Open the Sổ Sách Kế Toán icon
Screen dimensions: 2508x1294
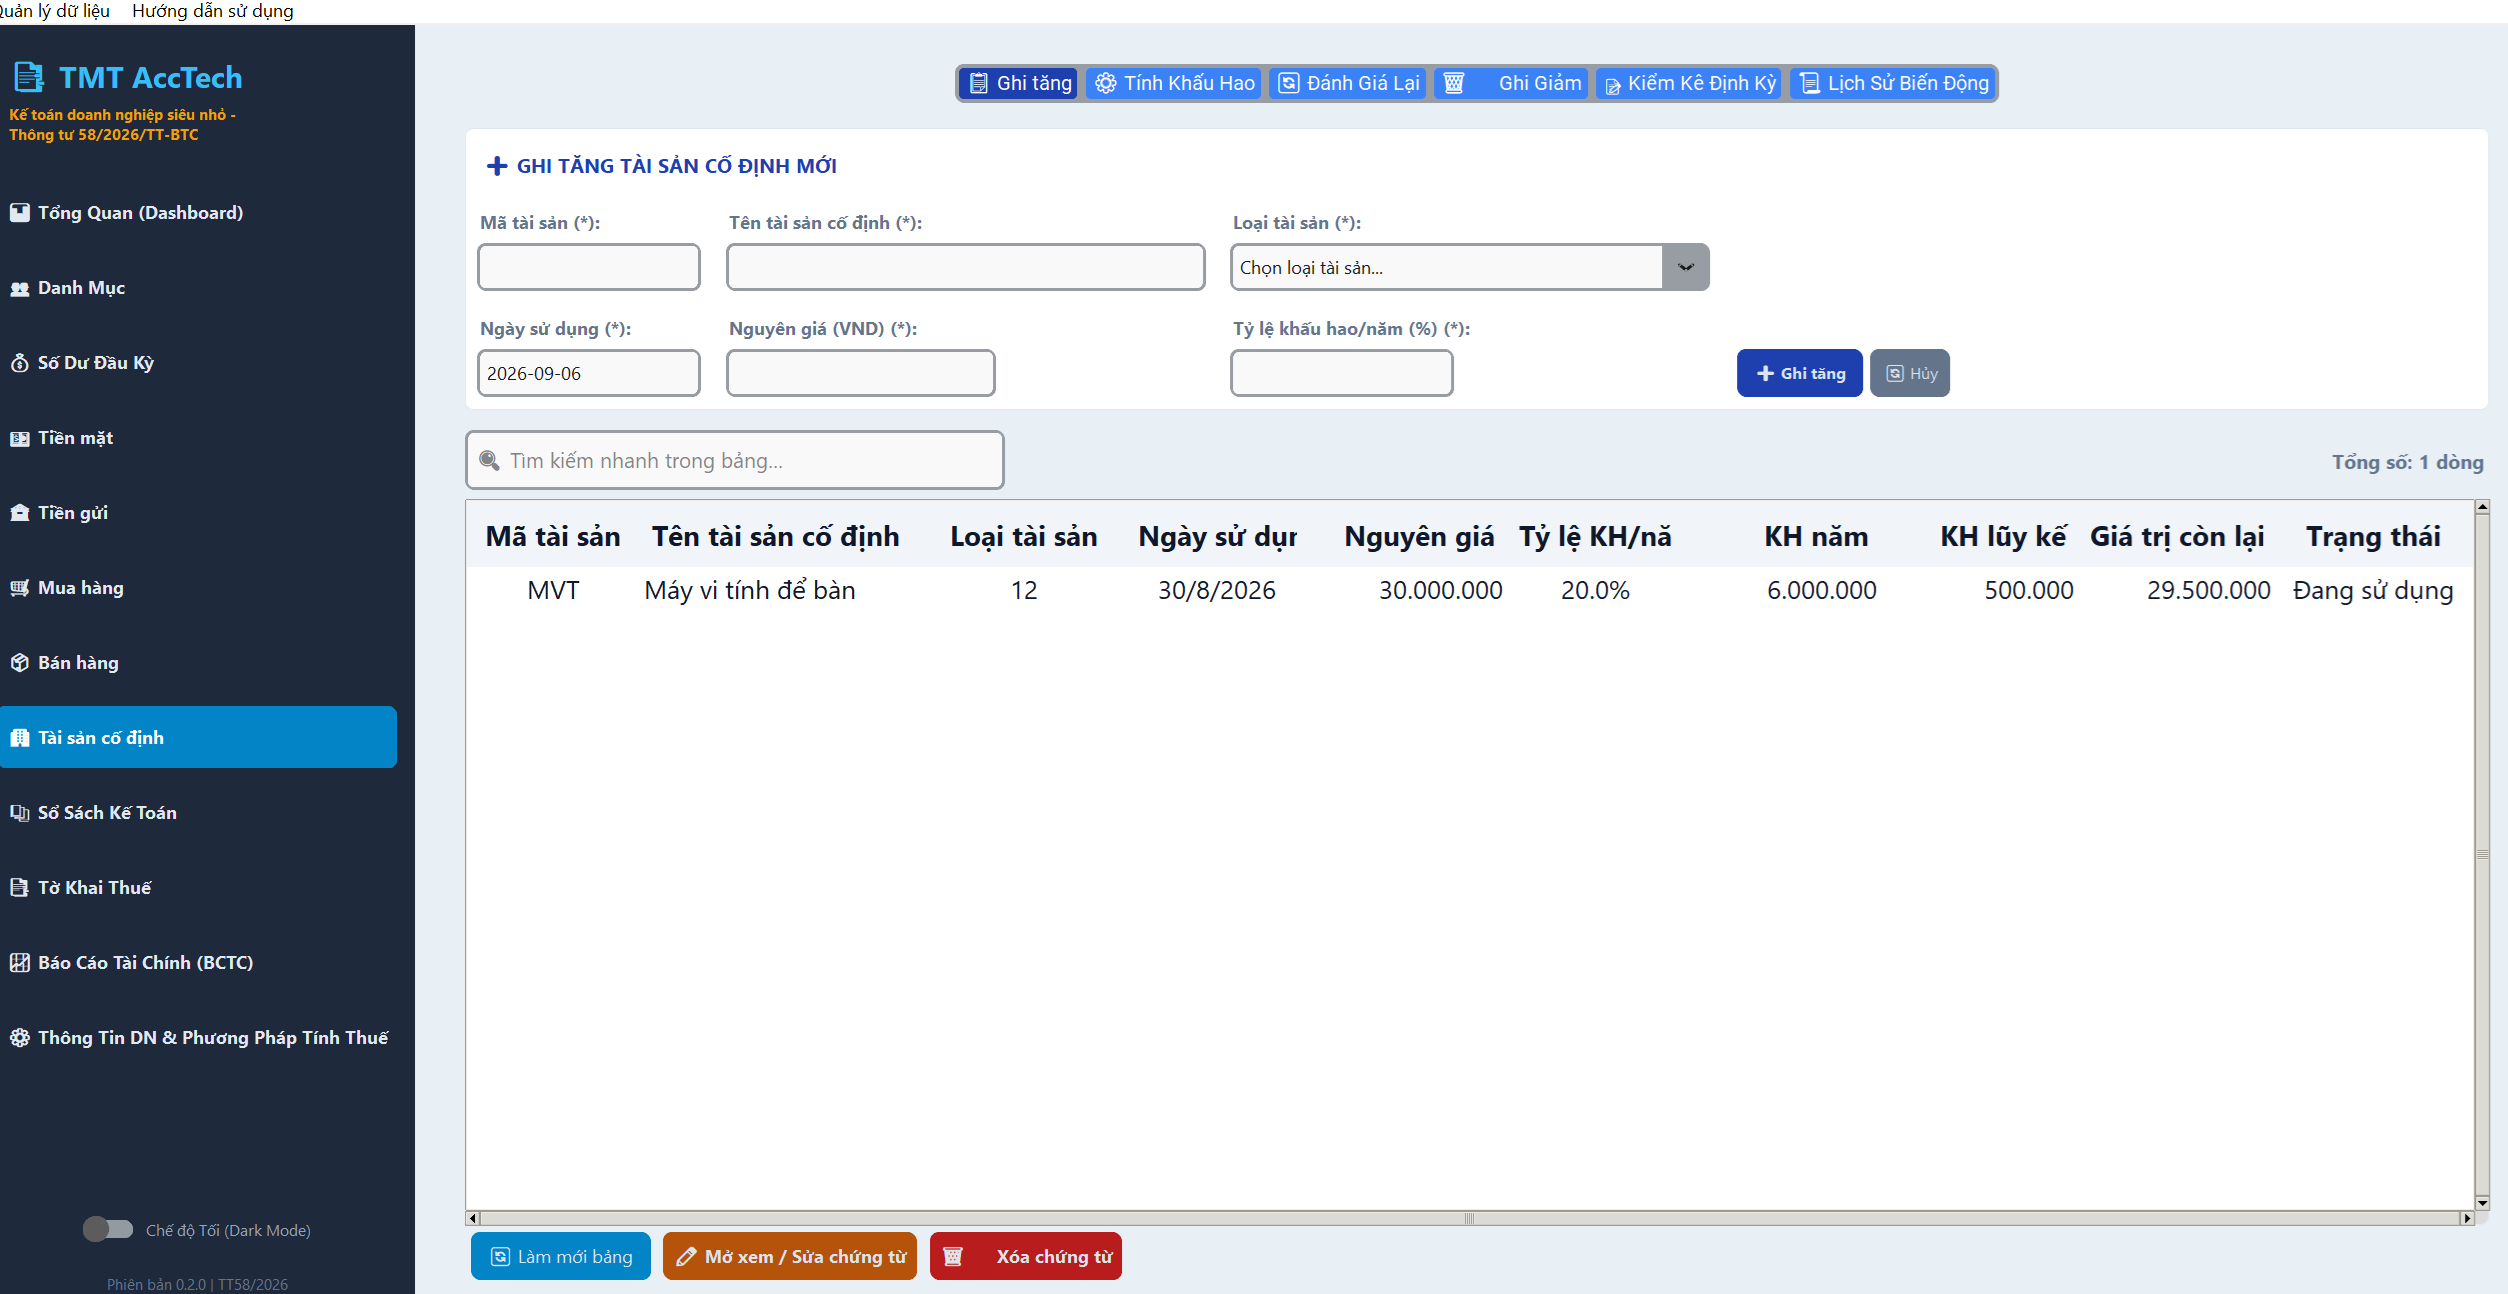(20, 813)
